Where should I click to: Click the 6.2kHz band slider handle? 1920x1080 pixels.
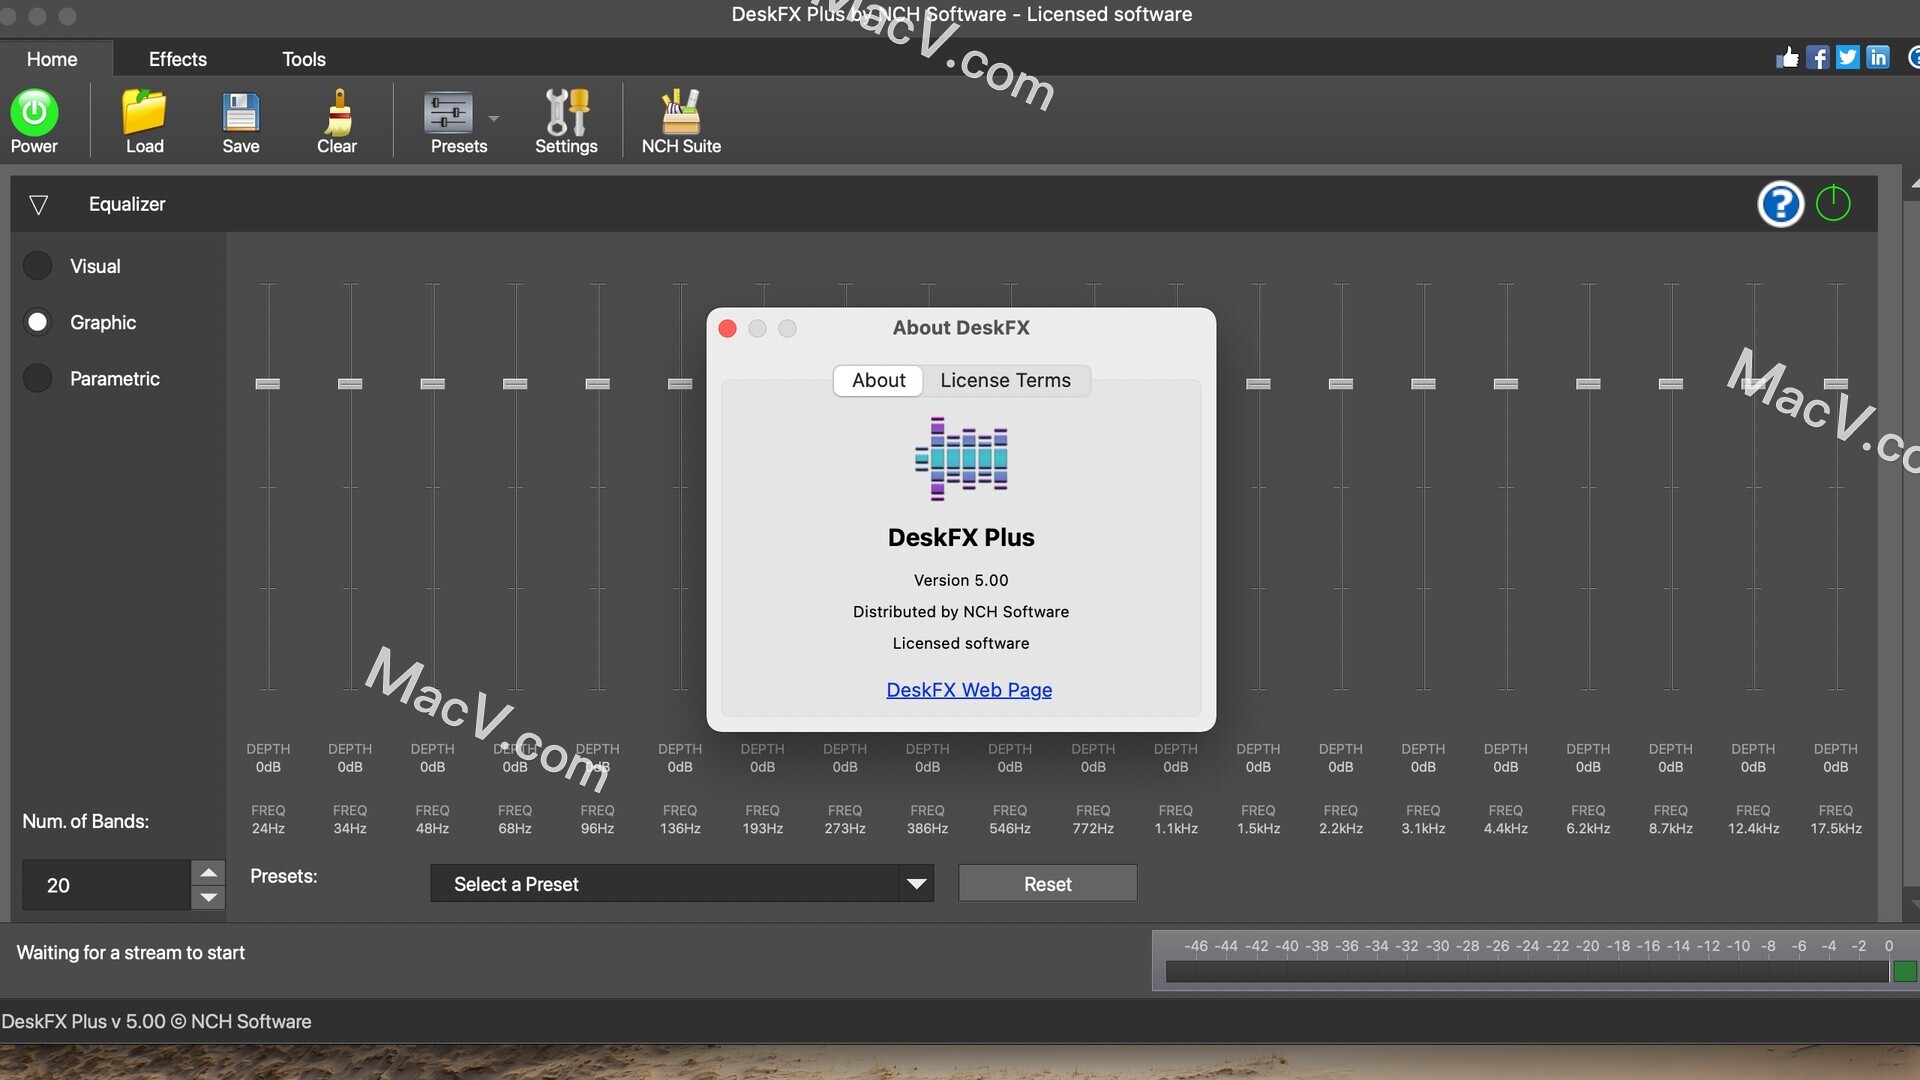[1588, 384]
